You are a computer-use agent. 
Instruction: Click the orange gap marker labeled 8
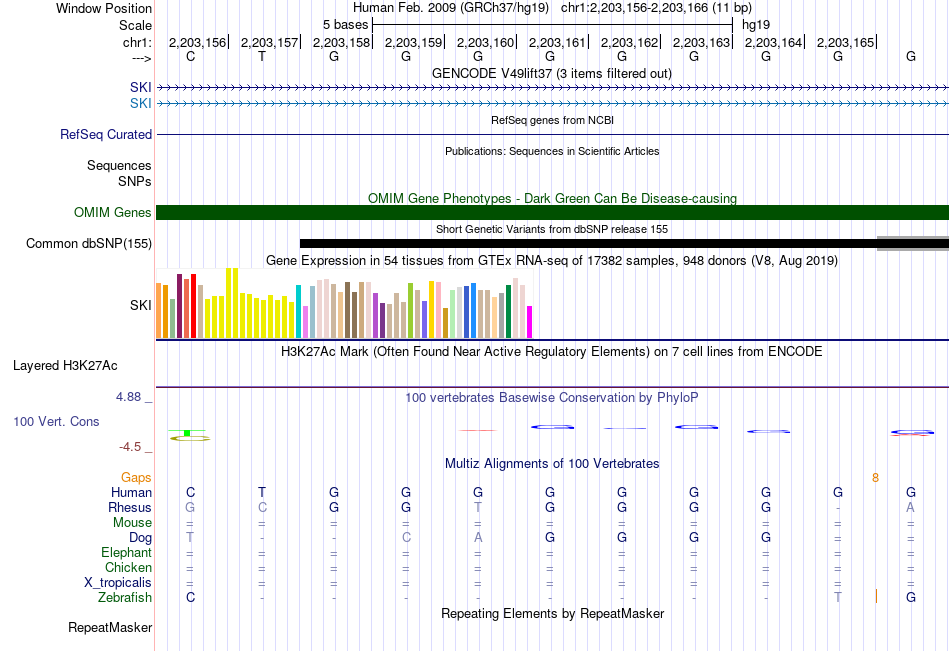[875, 478]
